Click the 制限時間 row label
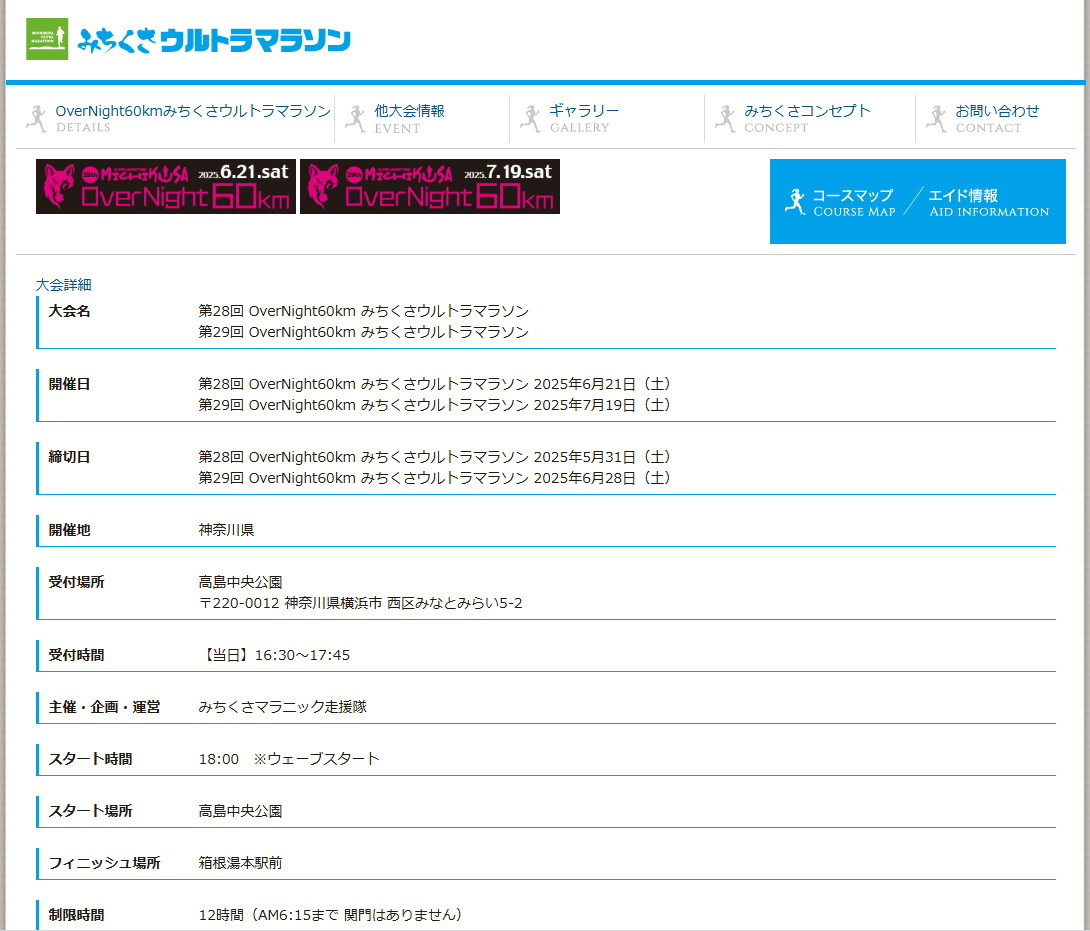 point(76,915)
